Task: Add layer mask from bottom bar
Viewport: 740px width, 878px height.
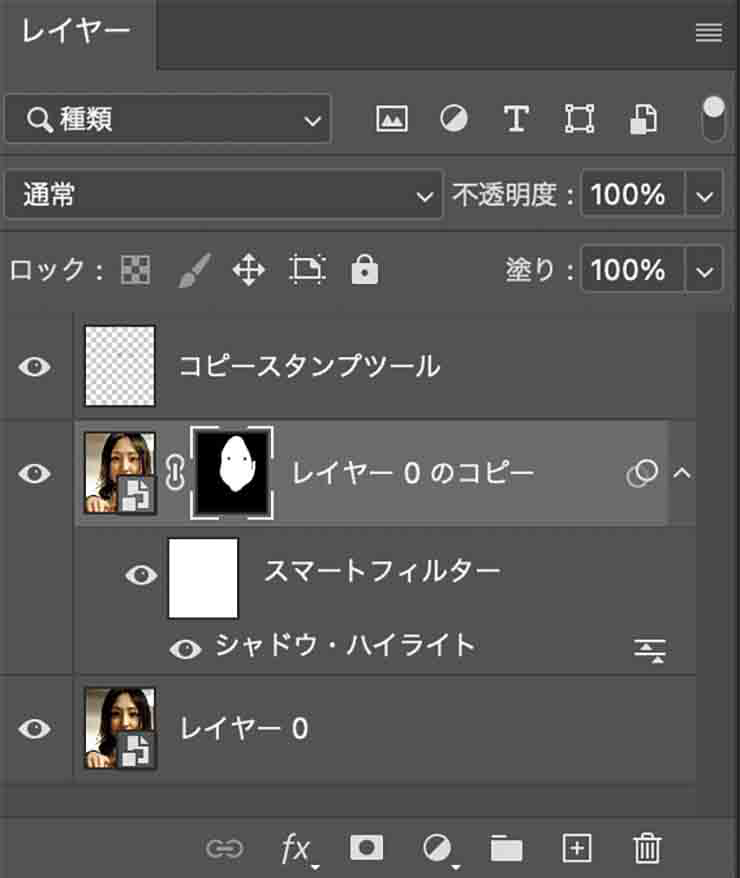Action: point(366,848)
